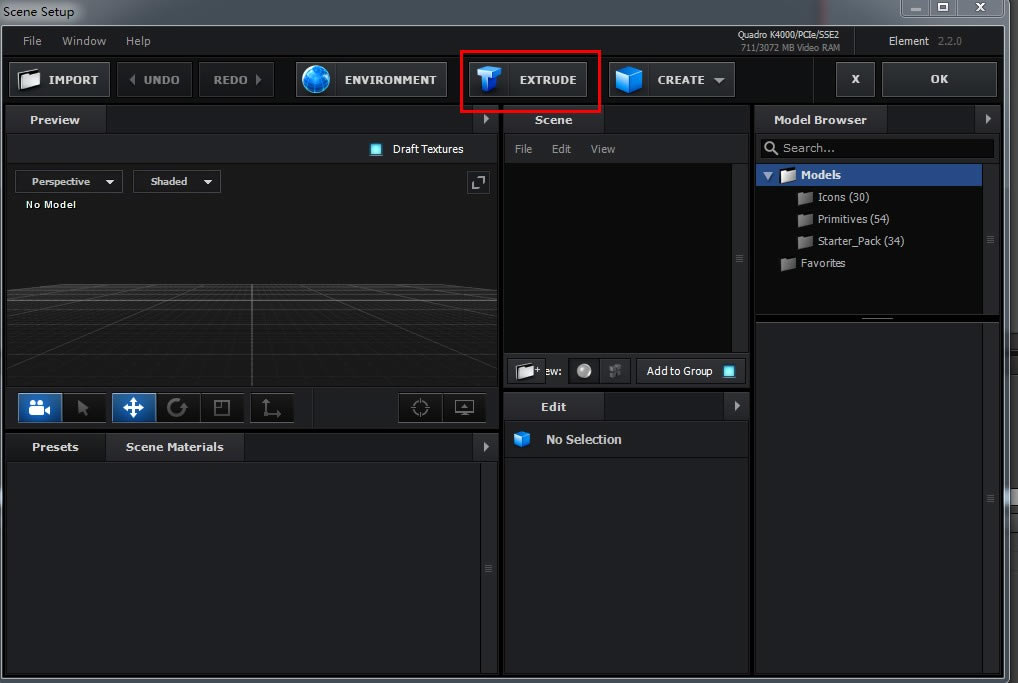Toggle the Draft Textures checkbox
This screenshot has width=1018, height=683.
pos(376,149)
